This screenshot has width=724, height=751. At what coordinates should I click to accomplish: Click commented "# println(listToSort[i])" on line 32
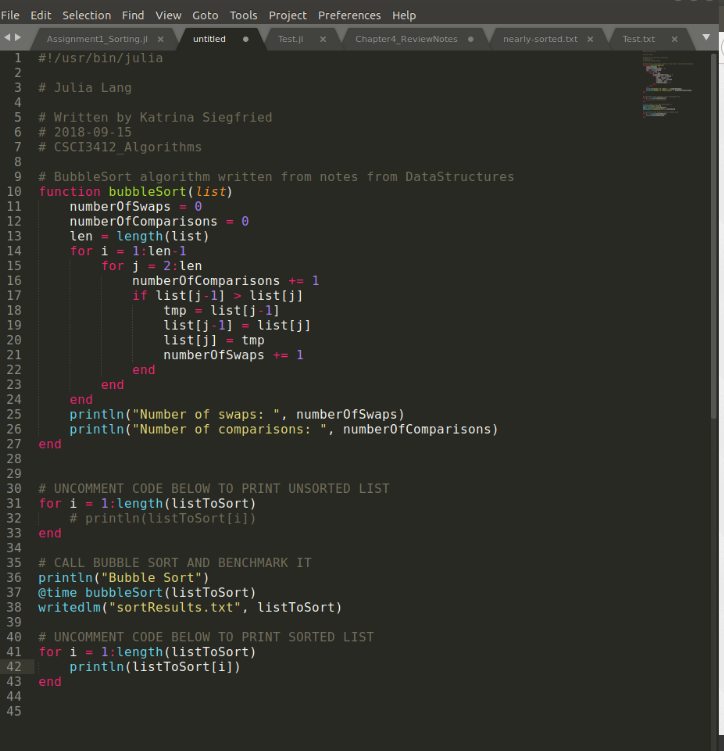click(163, 518)
